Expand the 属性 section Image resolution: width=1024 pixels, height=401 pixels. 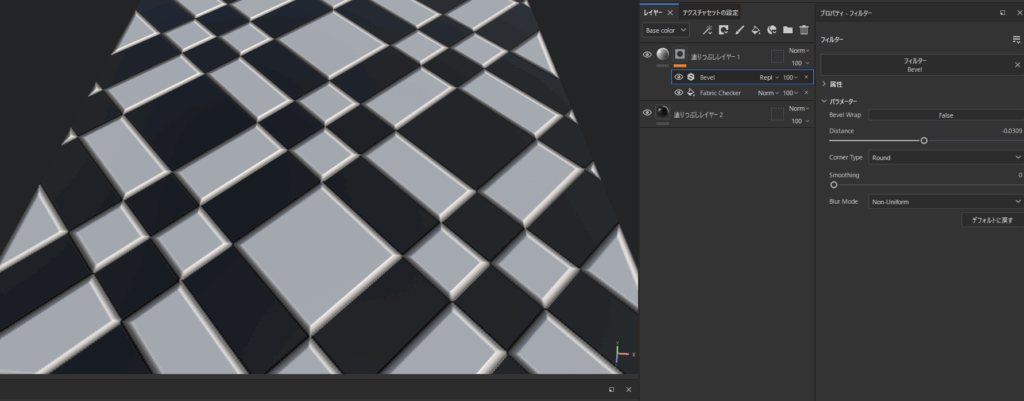point(825,84)
